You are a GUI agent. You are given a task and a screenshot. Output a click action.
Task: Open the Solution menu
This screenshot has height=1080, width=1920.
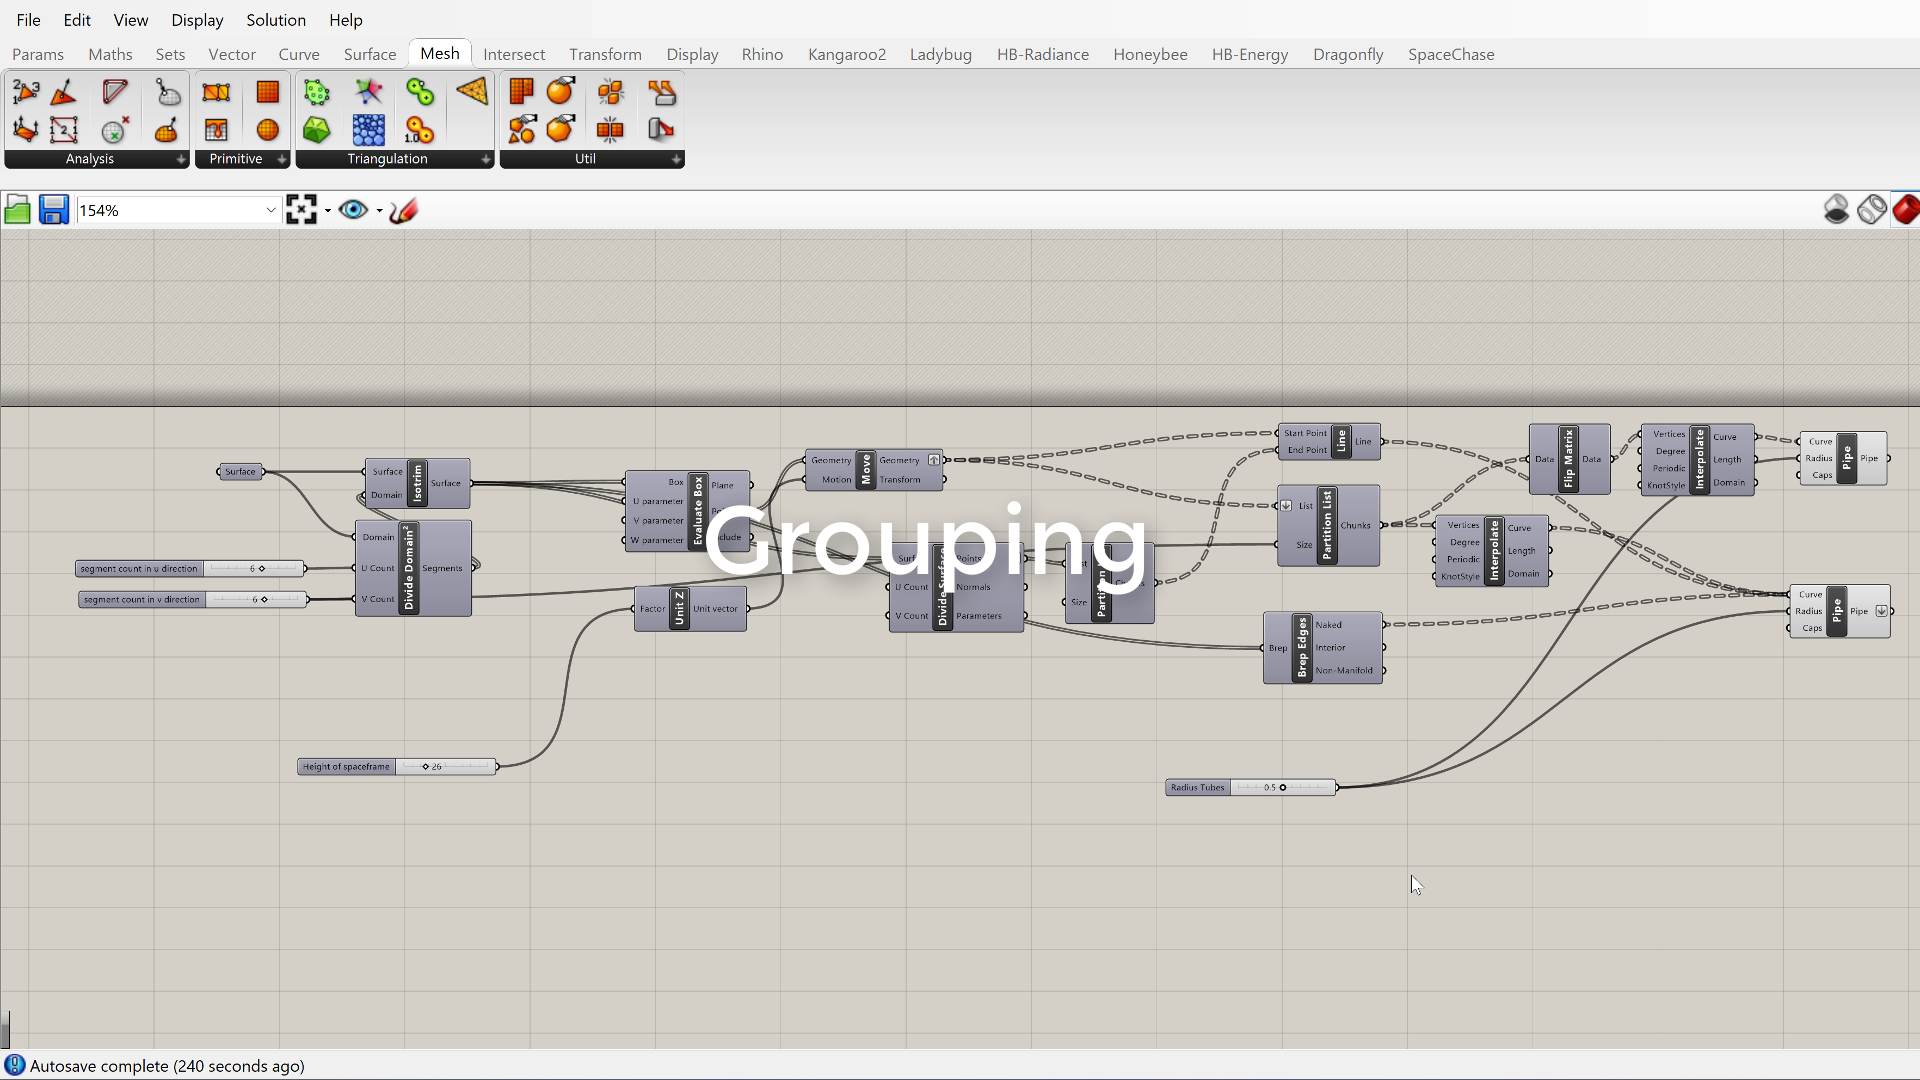[x=276, y=20]
